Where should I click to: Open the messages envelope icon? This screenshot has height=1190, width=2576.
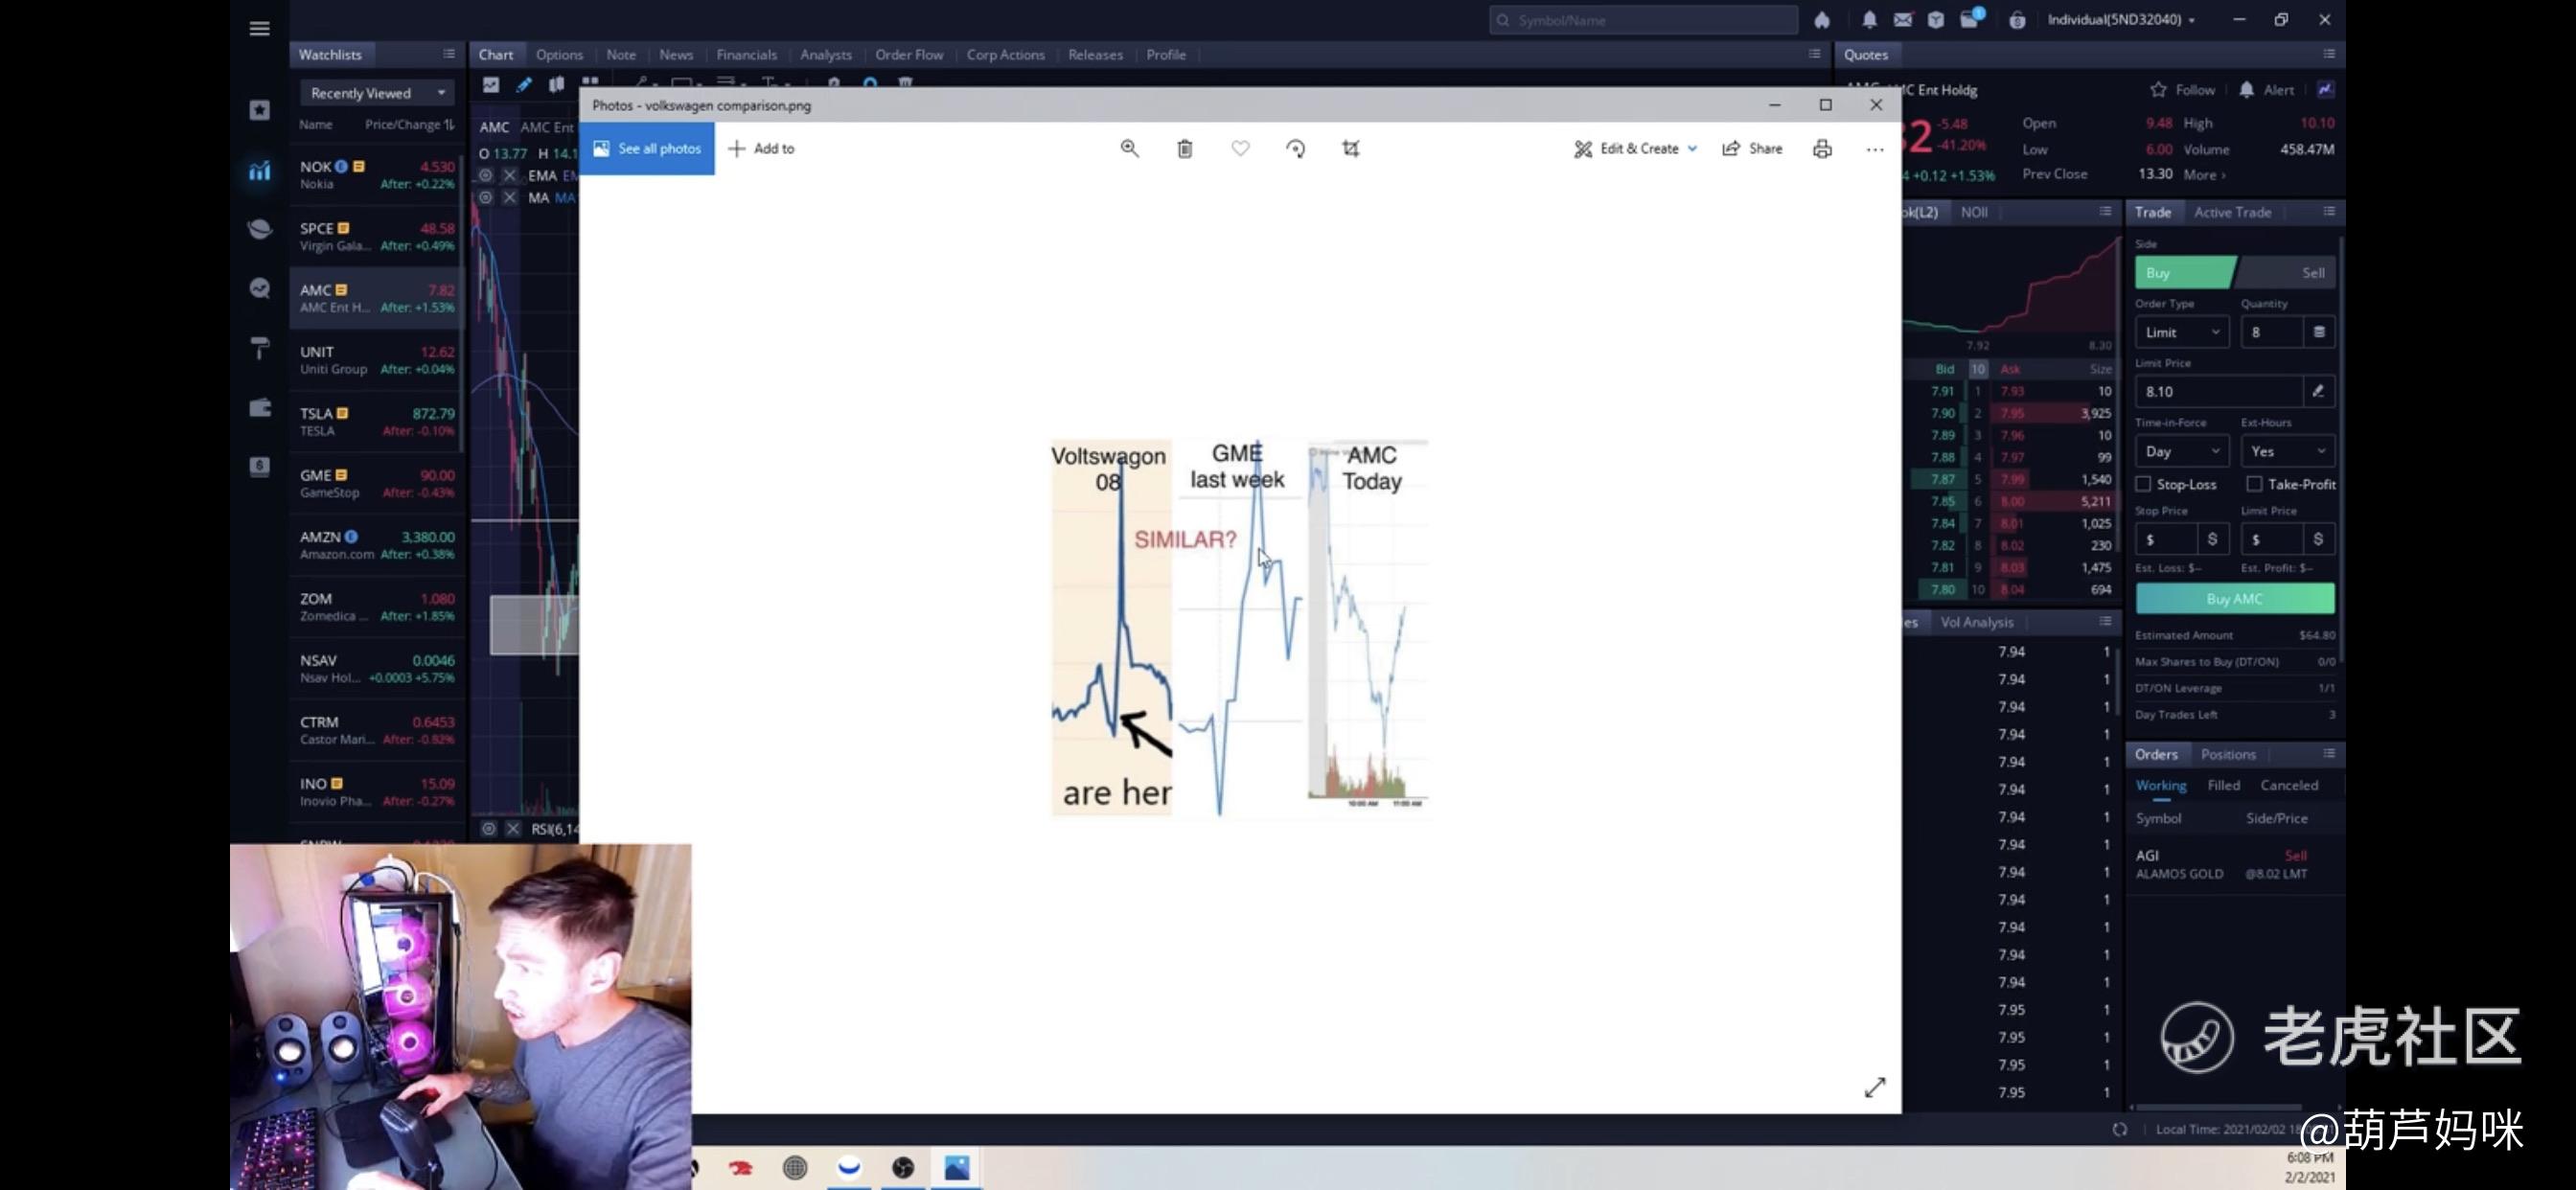pyautogui.click(x=1902, y=20)
